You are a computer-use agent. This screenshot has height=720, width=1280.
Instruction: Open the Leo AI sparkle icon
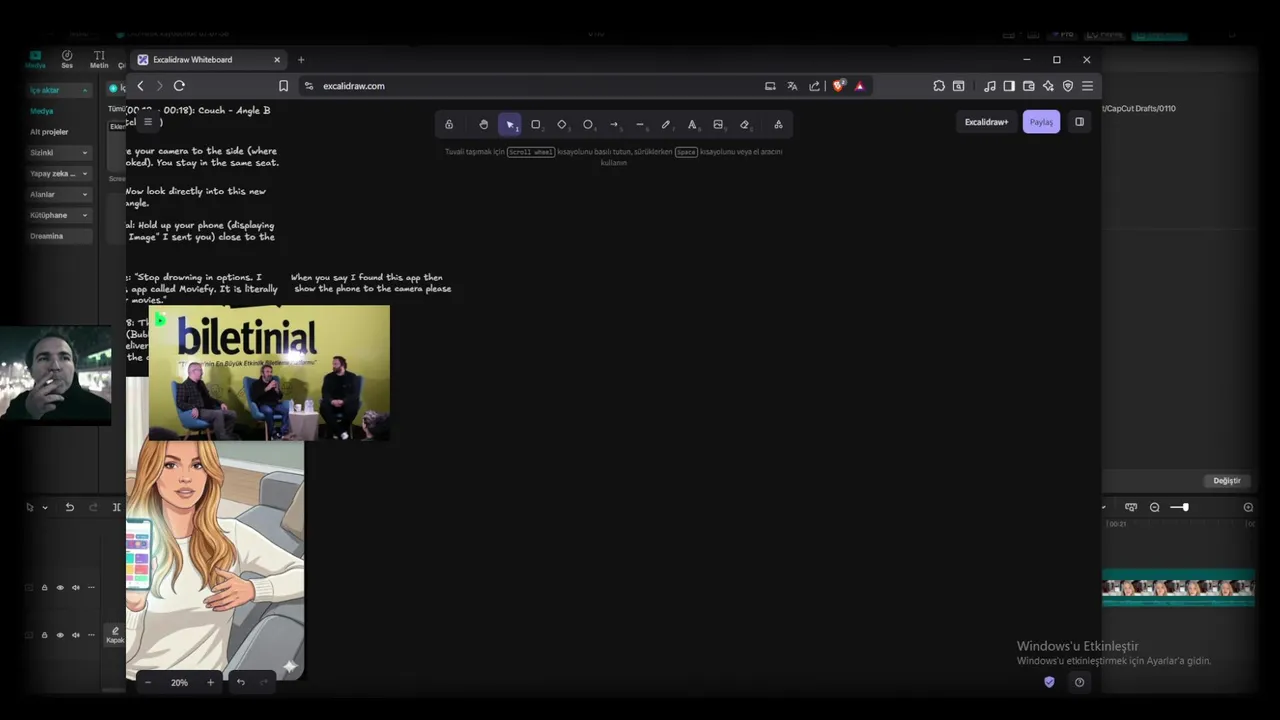coord(1048,86)
